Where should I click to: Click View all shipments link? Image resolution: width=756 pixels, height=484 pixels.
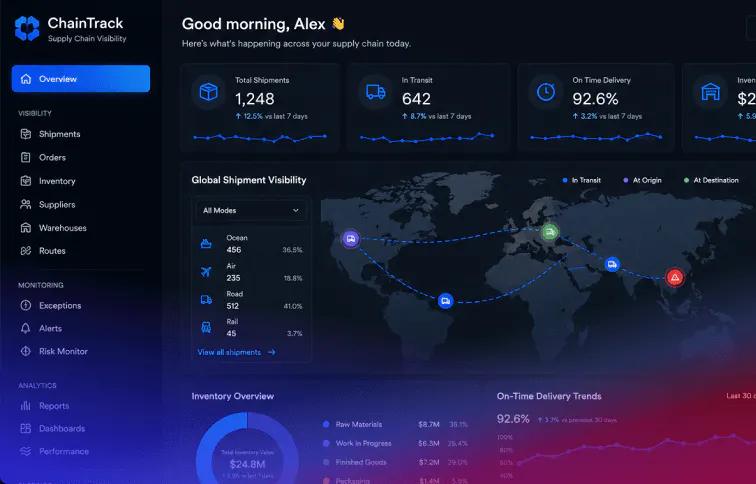pyautogui.click(x=236, y=352)
